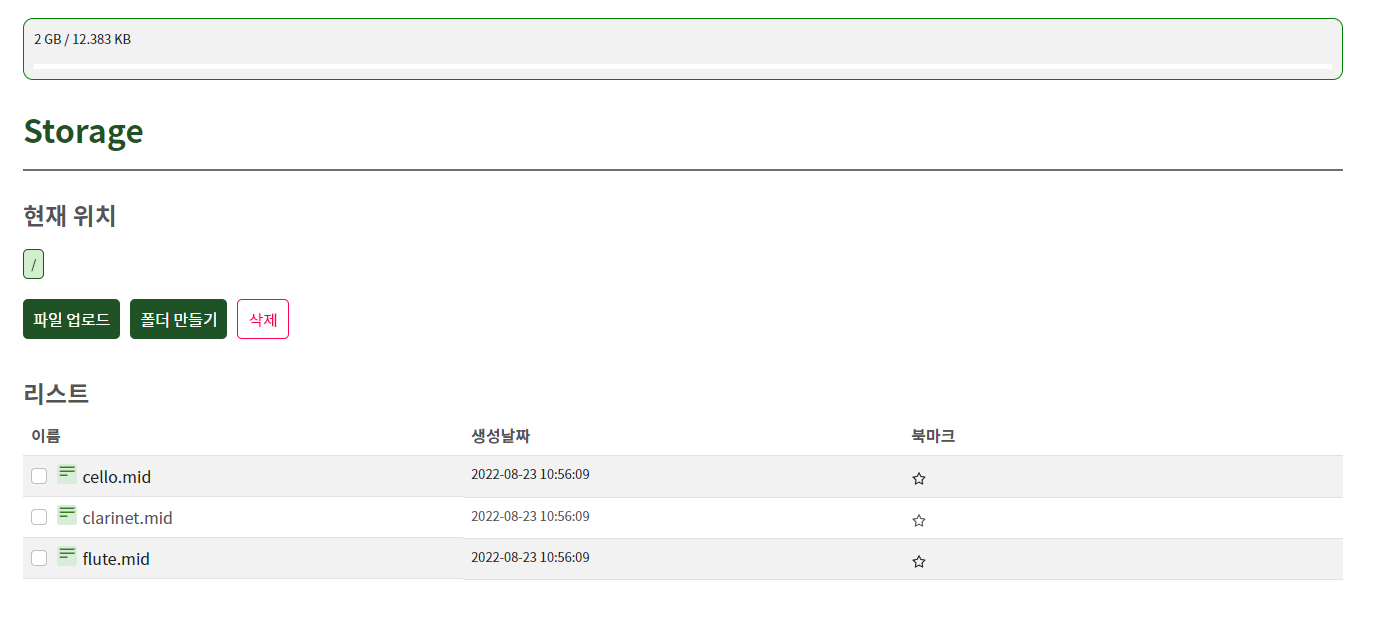Bookmark flute.mid with its star icon
The image size is (1374, 639).
[x=919, y=562]
